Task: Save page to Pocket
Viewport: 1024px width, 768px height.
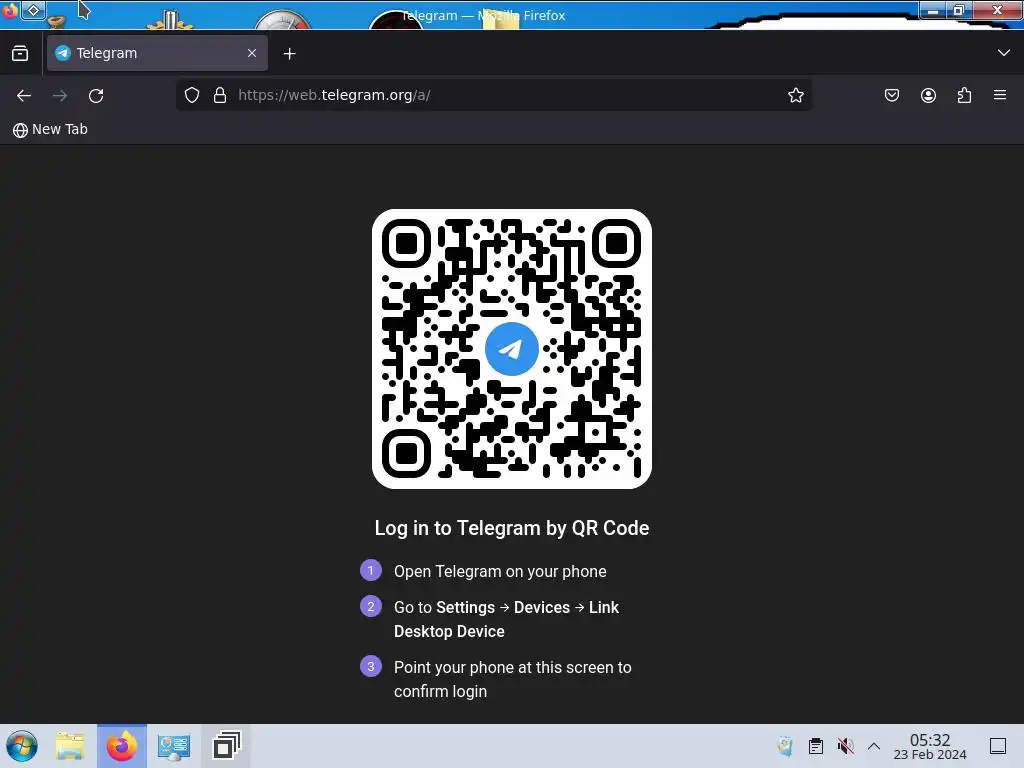Action: point(892,95)
